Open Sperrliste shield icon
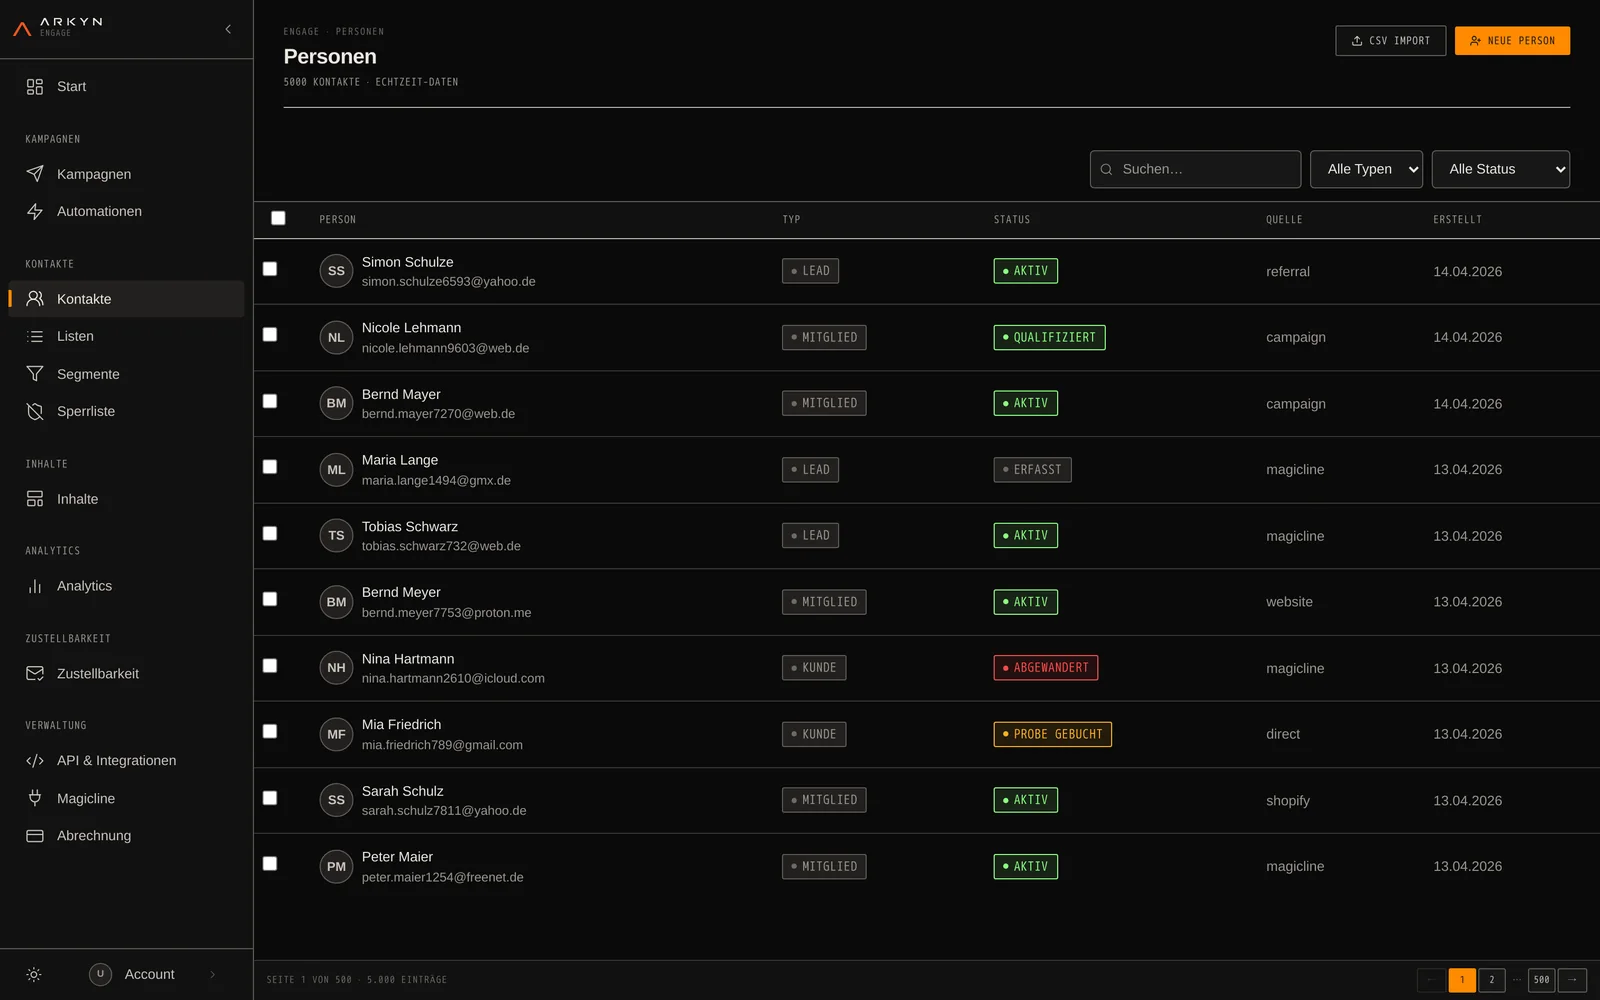The image size is (1600, 1000). pos(35,412)
